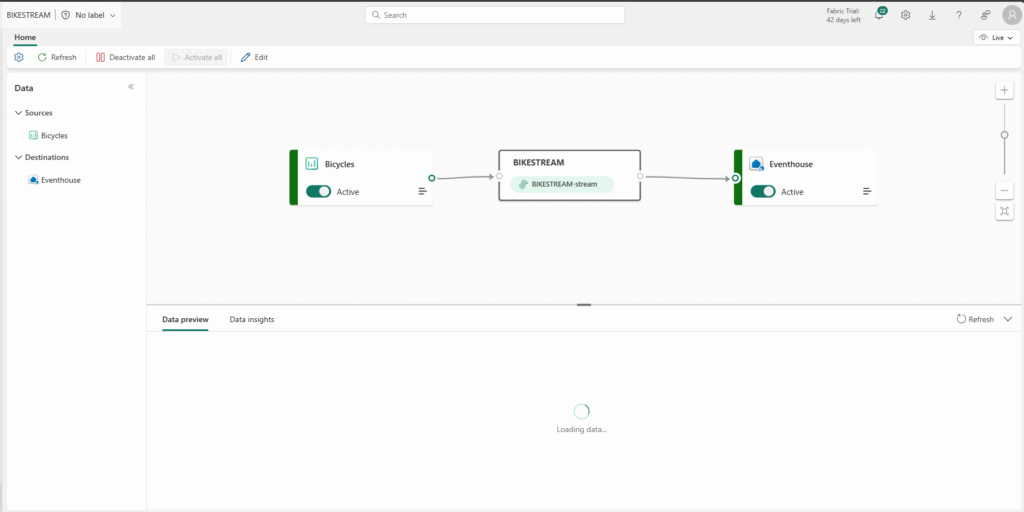Click the canvas zoom slider handle
This screenshot has width=1024, height=512.
[x=1004, y=135]
